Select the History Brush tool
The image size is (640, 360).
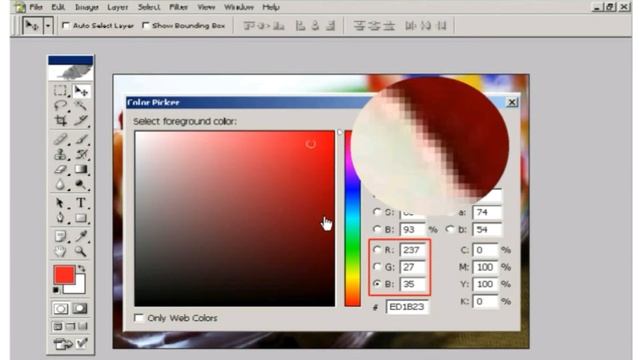click(x=81, y=154)
